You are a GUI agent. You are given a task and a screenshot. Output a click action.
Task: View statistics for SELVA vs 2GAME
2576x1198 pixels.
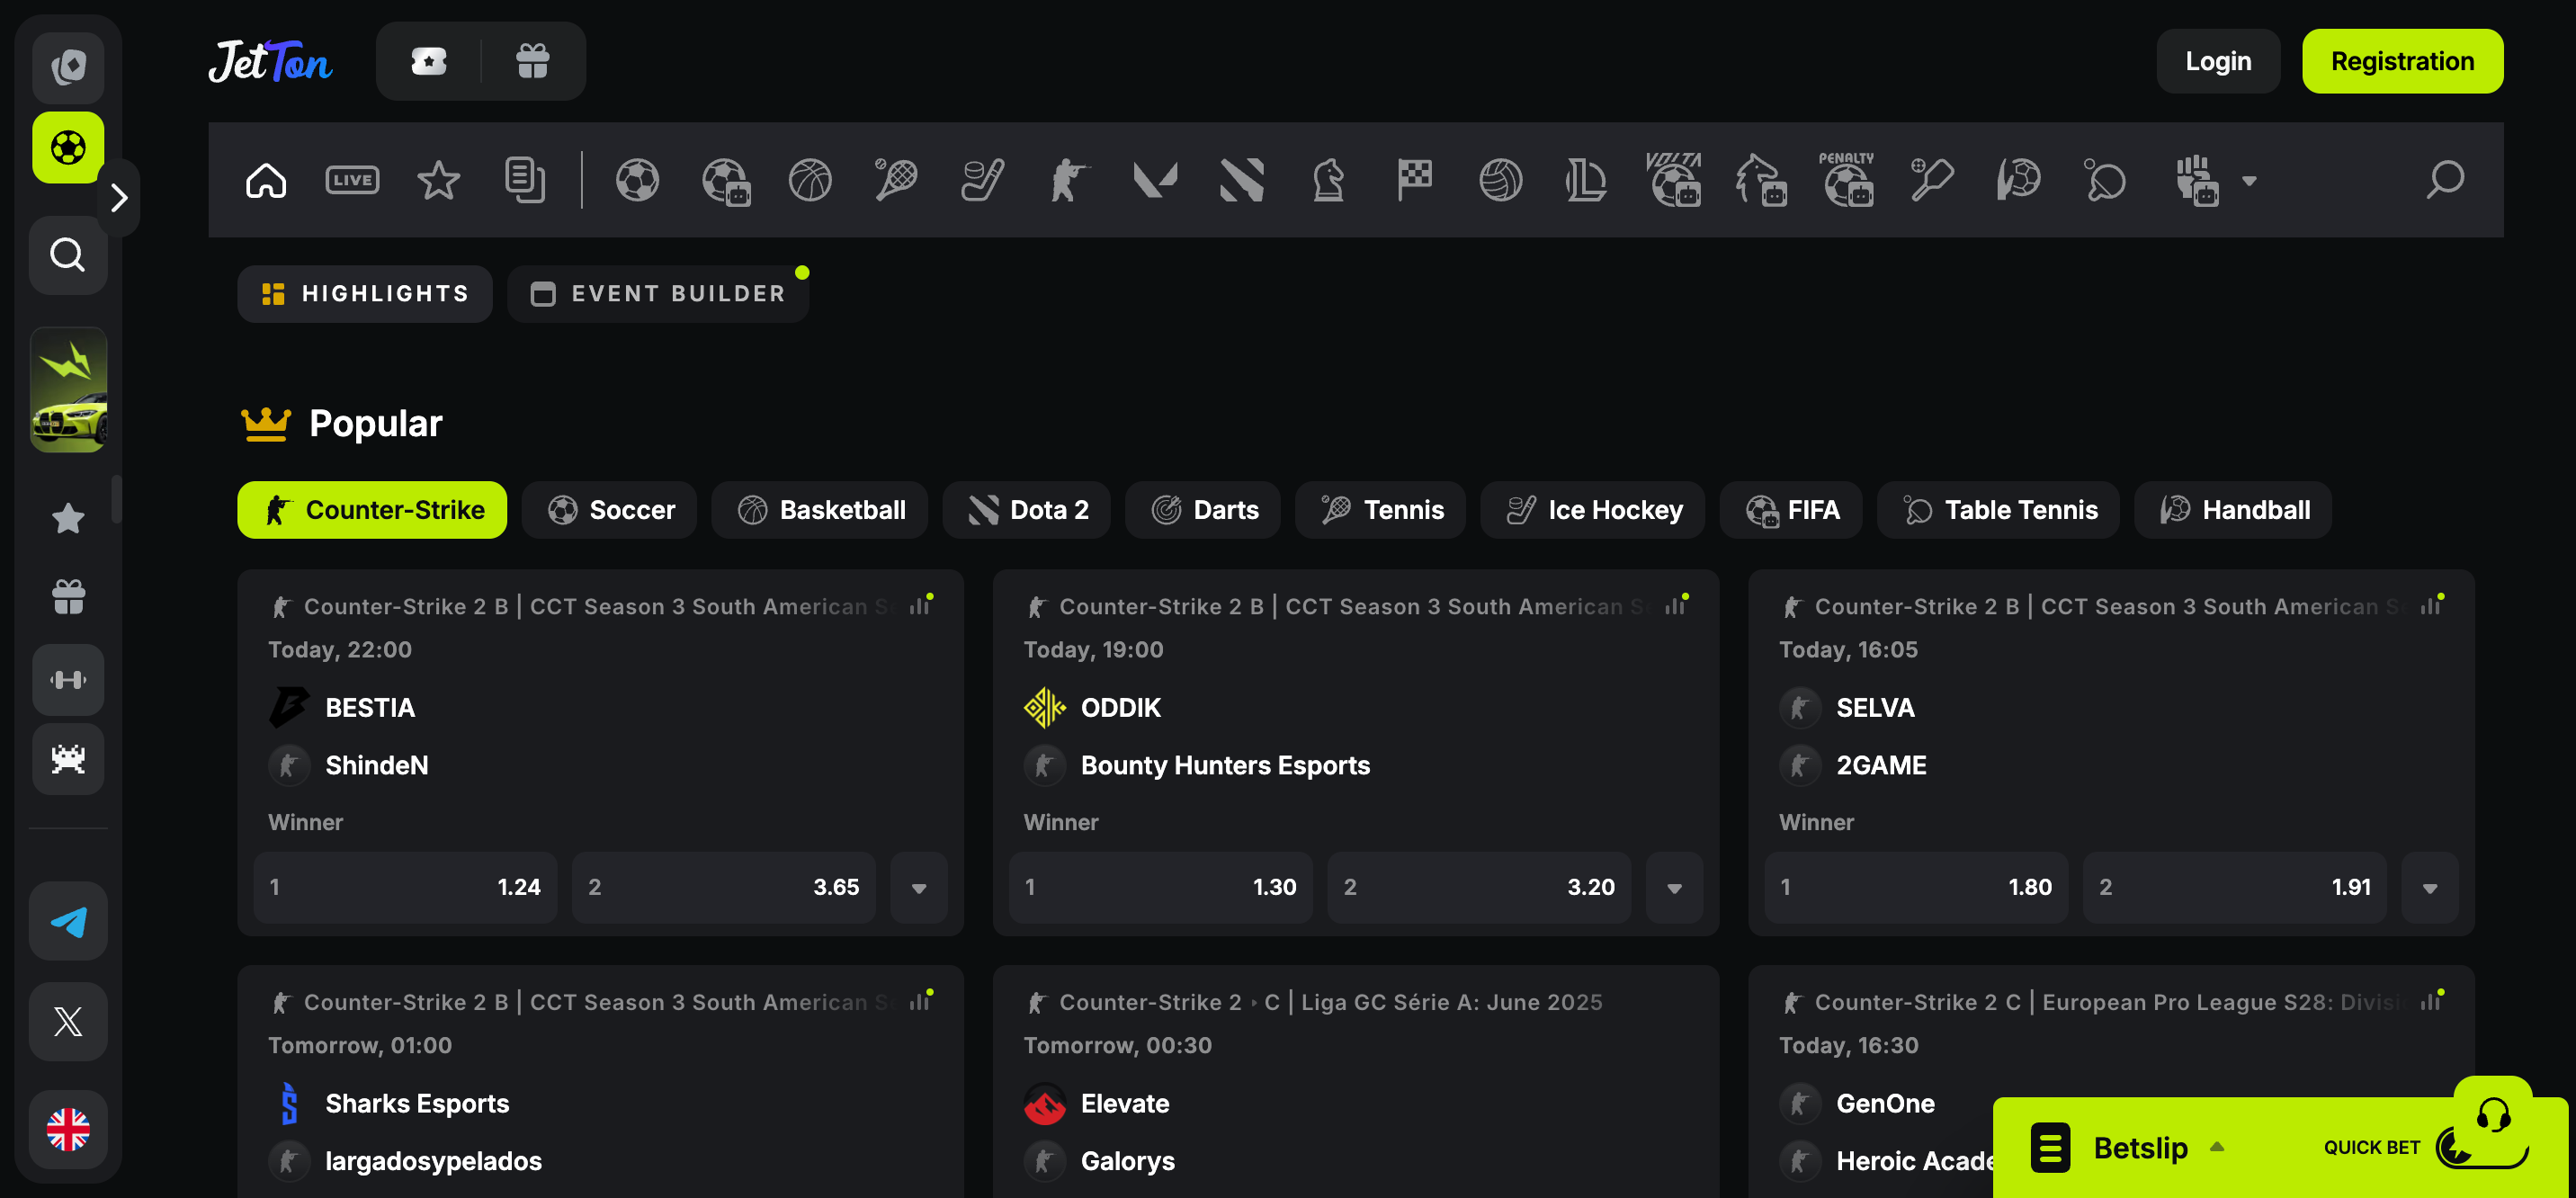tap(2432, 605)
